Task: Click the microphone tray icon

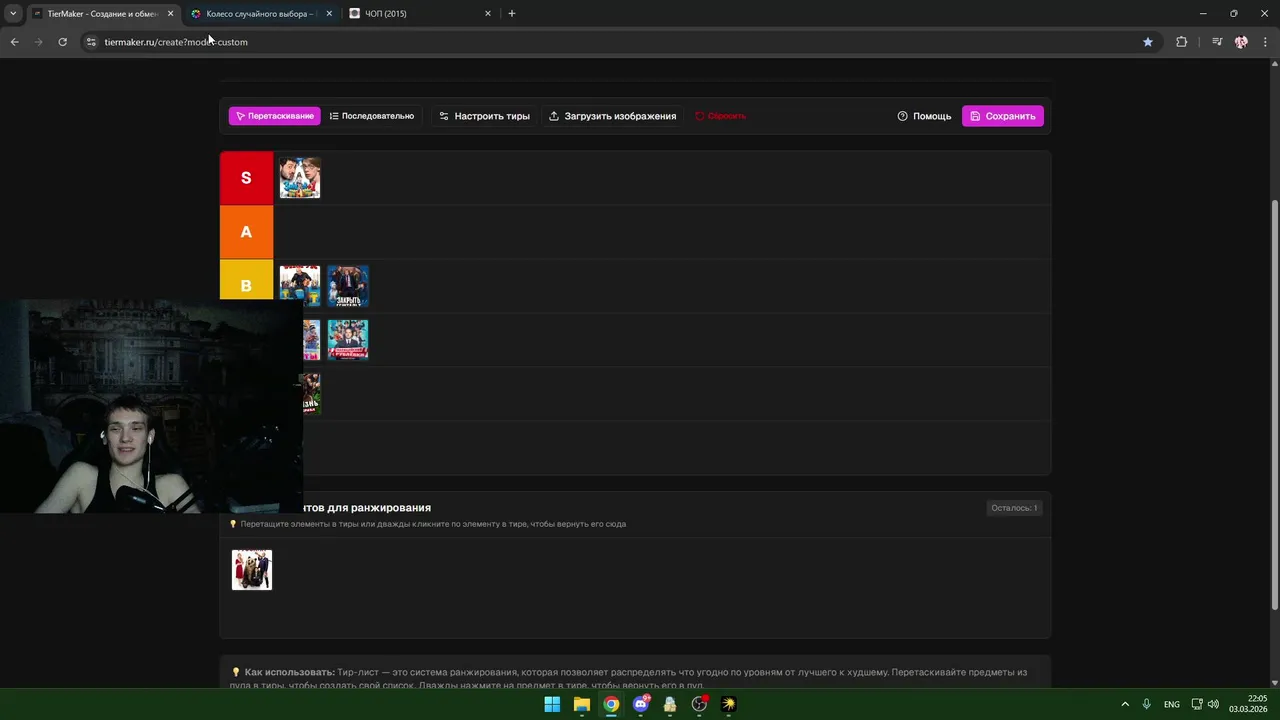Action: click(x=1147, y=704)
